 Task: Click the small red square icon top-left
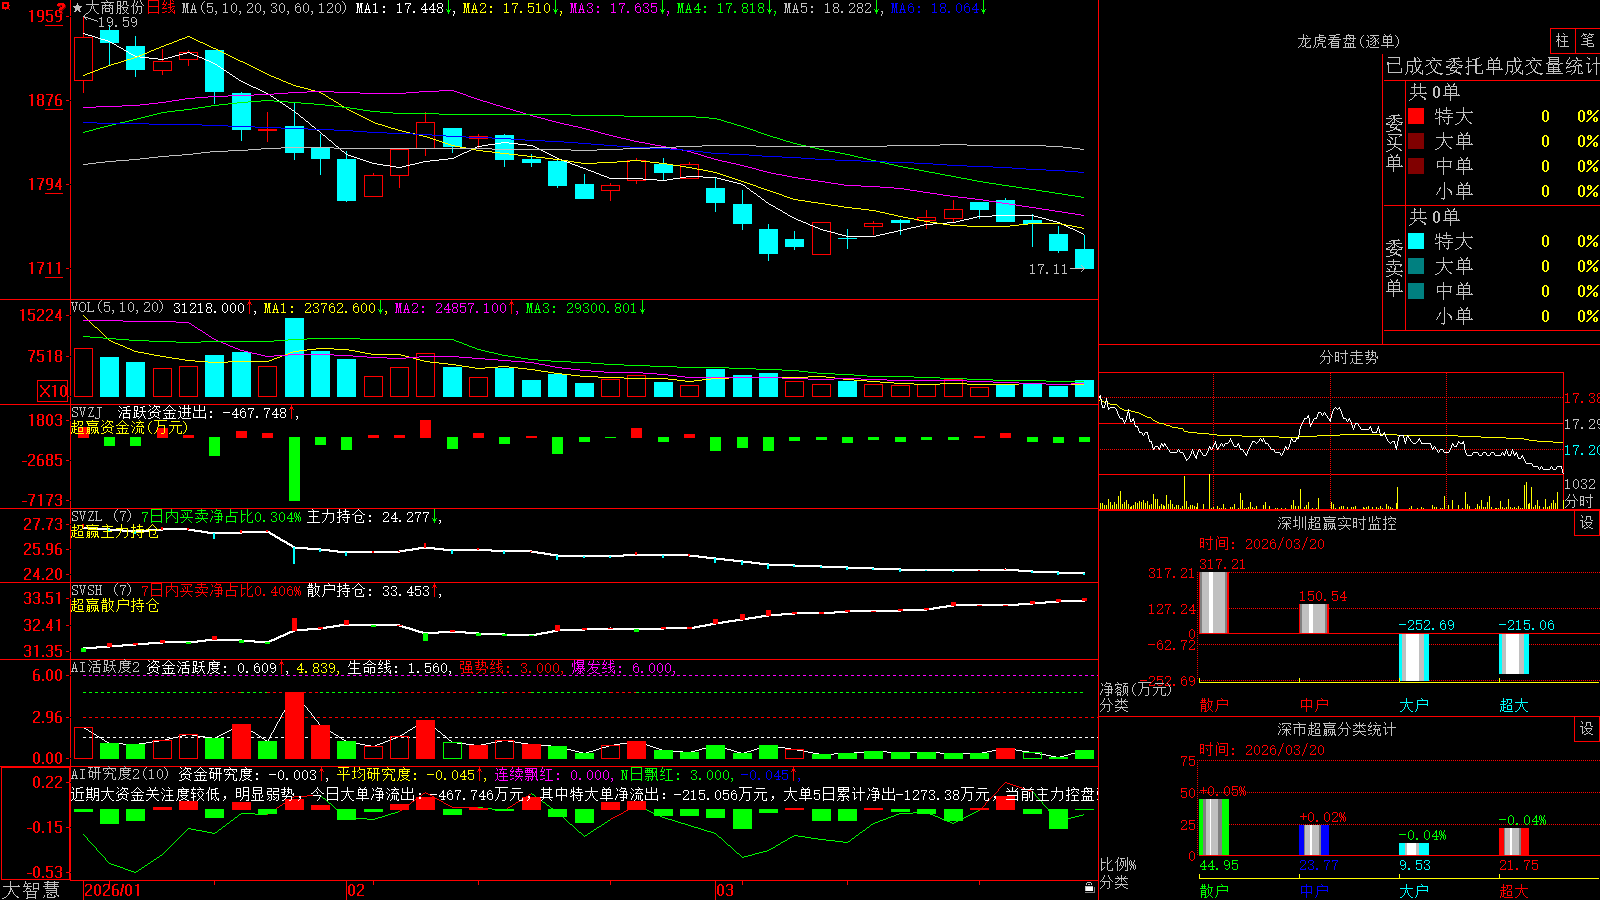tap(4, 5)
